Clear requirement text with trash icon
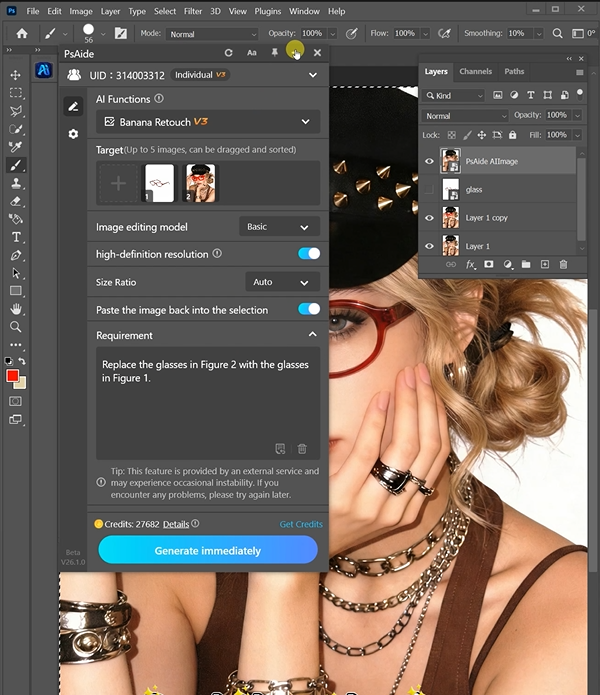The image size is (600, 695). click(x=302, y=449)
